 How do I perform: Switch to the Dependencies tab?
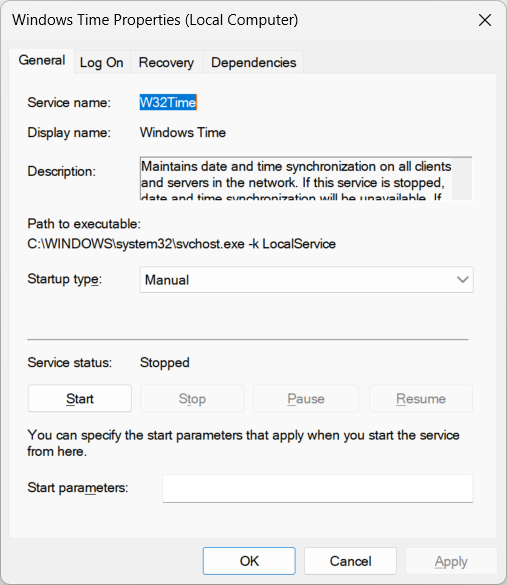253,62
